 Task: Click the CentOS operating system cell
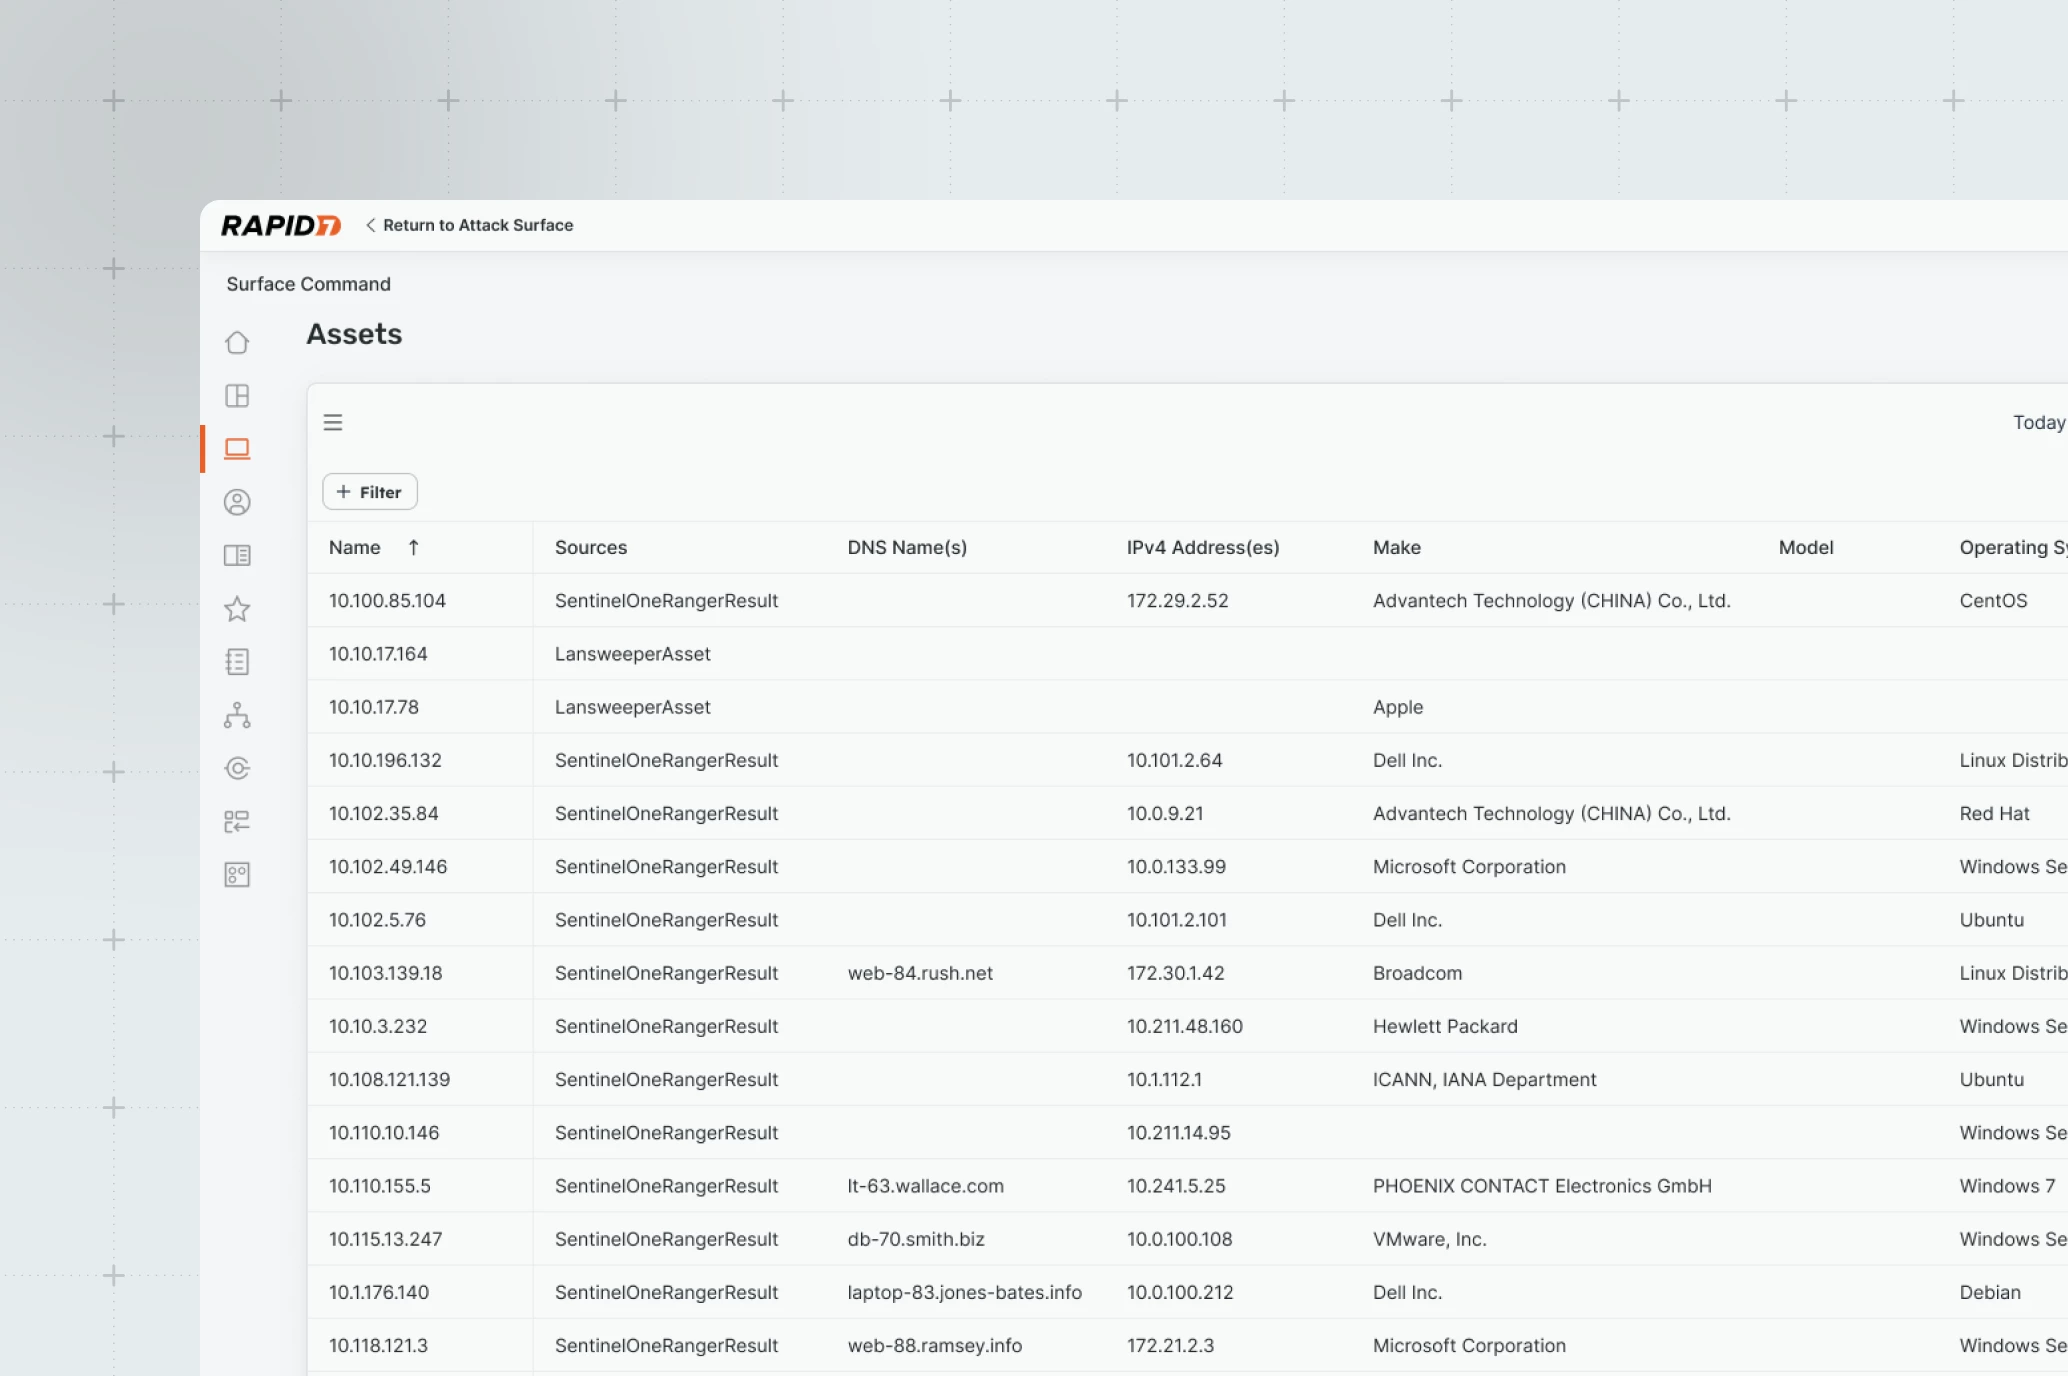pos(1993,601)
